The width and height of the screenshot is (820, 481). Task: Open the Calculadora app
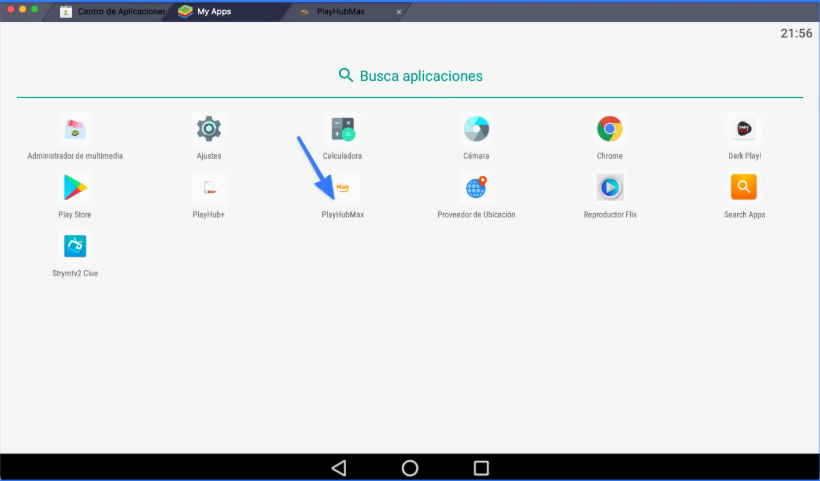click(342, 129)
